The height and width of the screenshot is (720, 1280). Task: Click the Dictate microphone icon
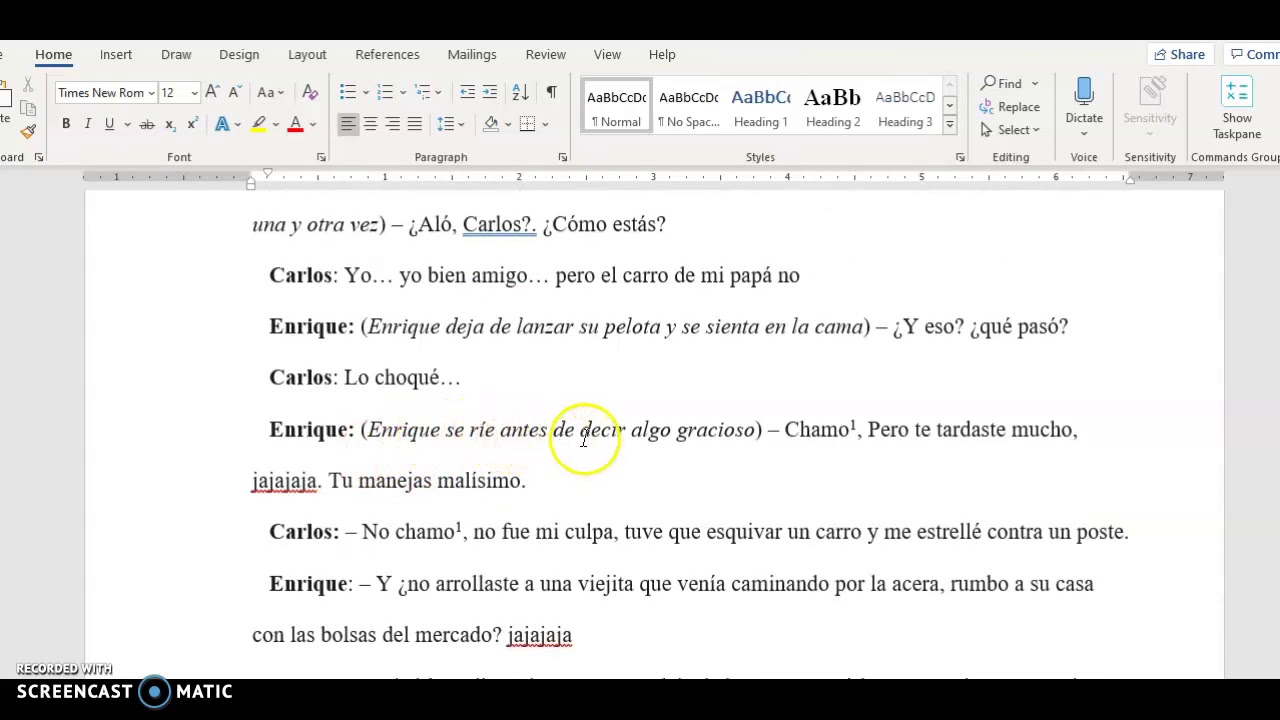[1084, 93]
